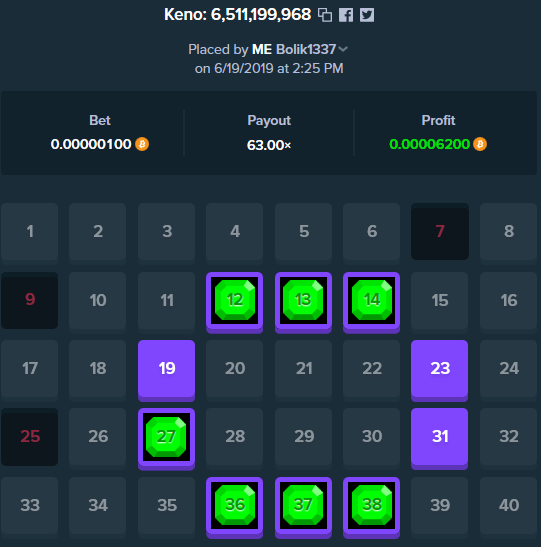Toggle purple selected tile 31

click(x=439, y=438)
